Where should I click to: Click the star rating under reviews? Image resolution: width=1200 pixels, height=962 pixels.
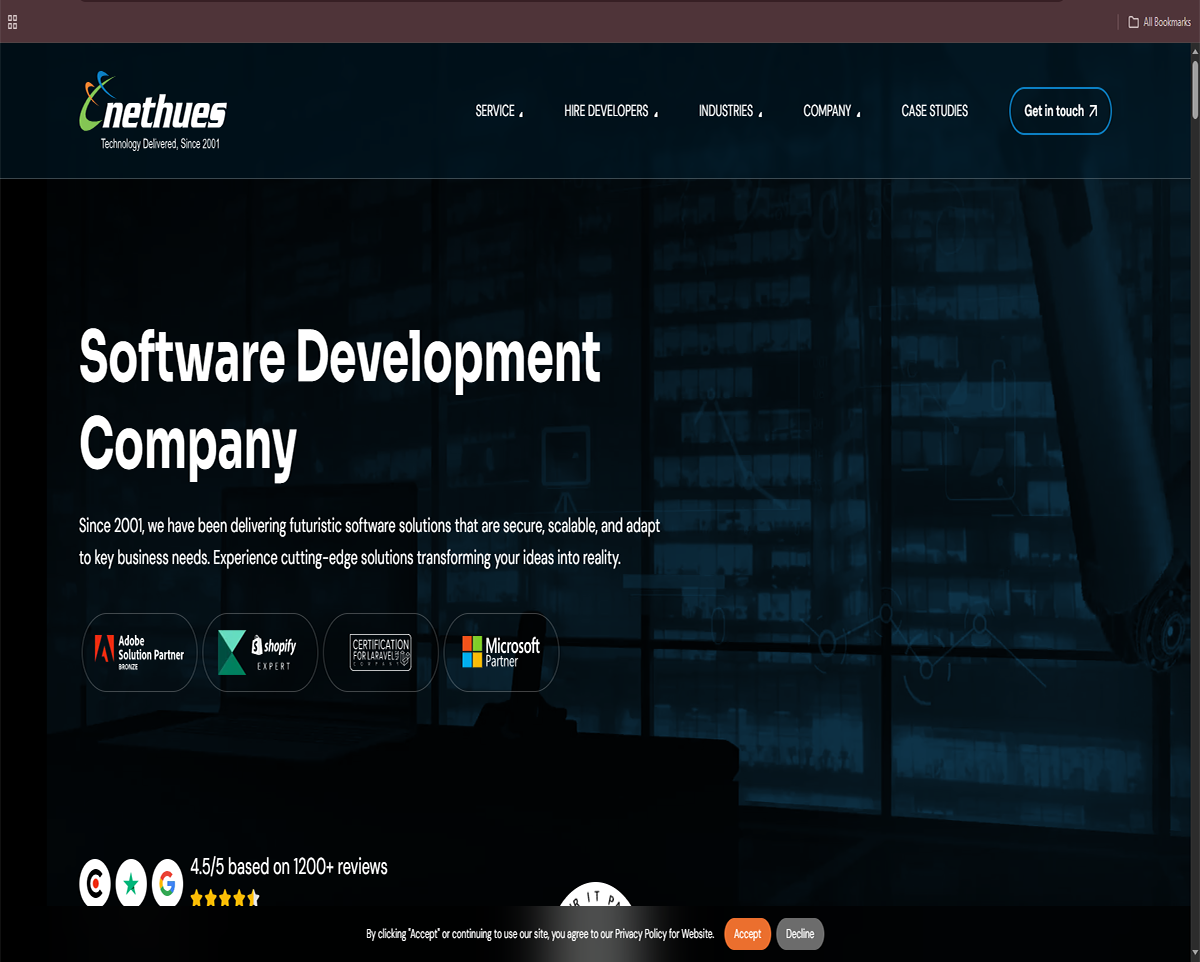click(225, 897)
